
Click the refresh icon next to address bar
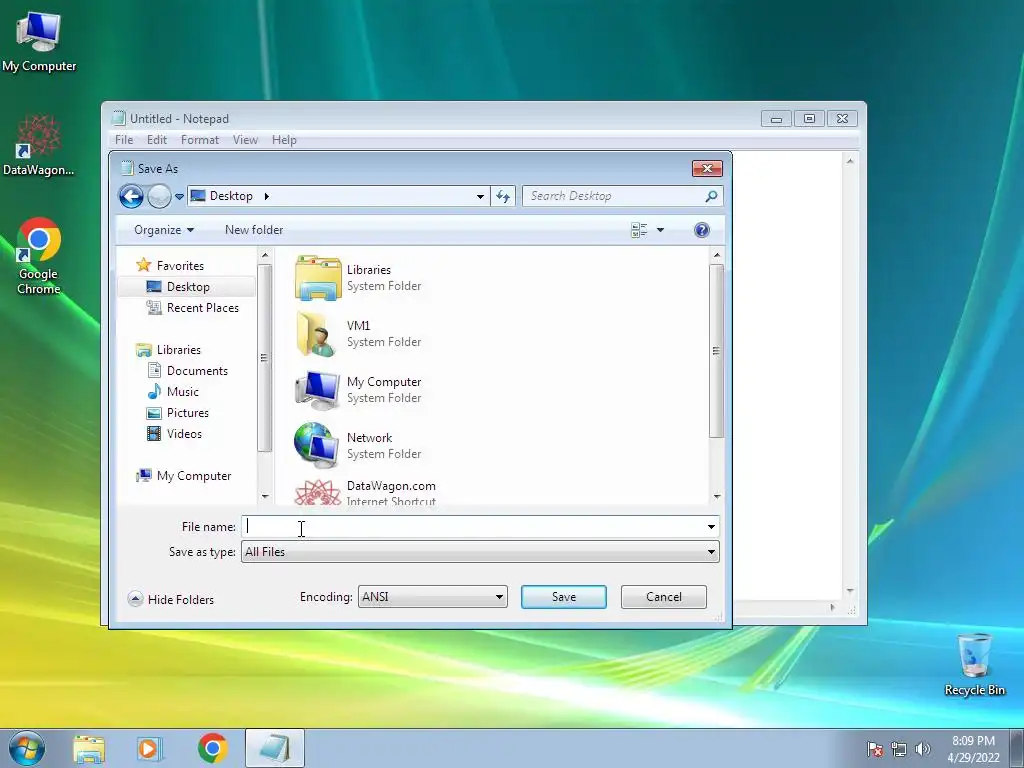click(x=503, y=196)
